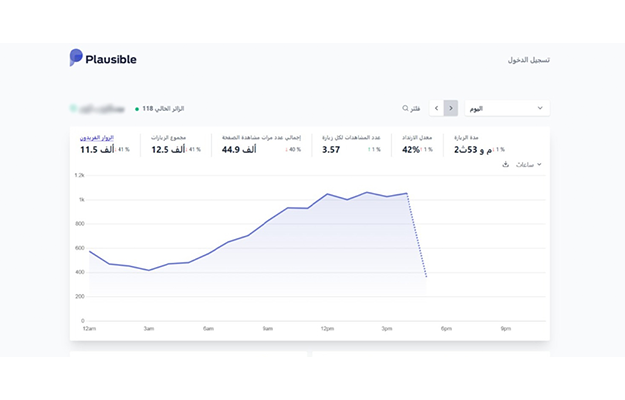Open the 118 current visitors link
This screenshot has width=625, height=400.
click(160, 109)
